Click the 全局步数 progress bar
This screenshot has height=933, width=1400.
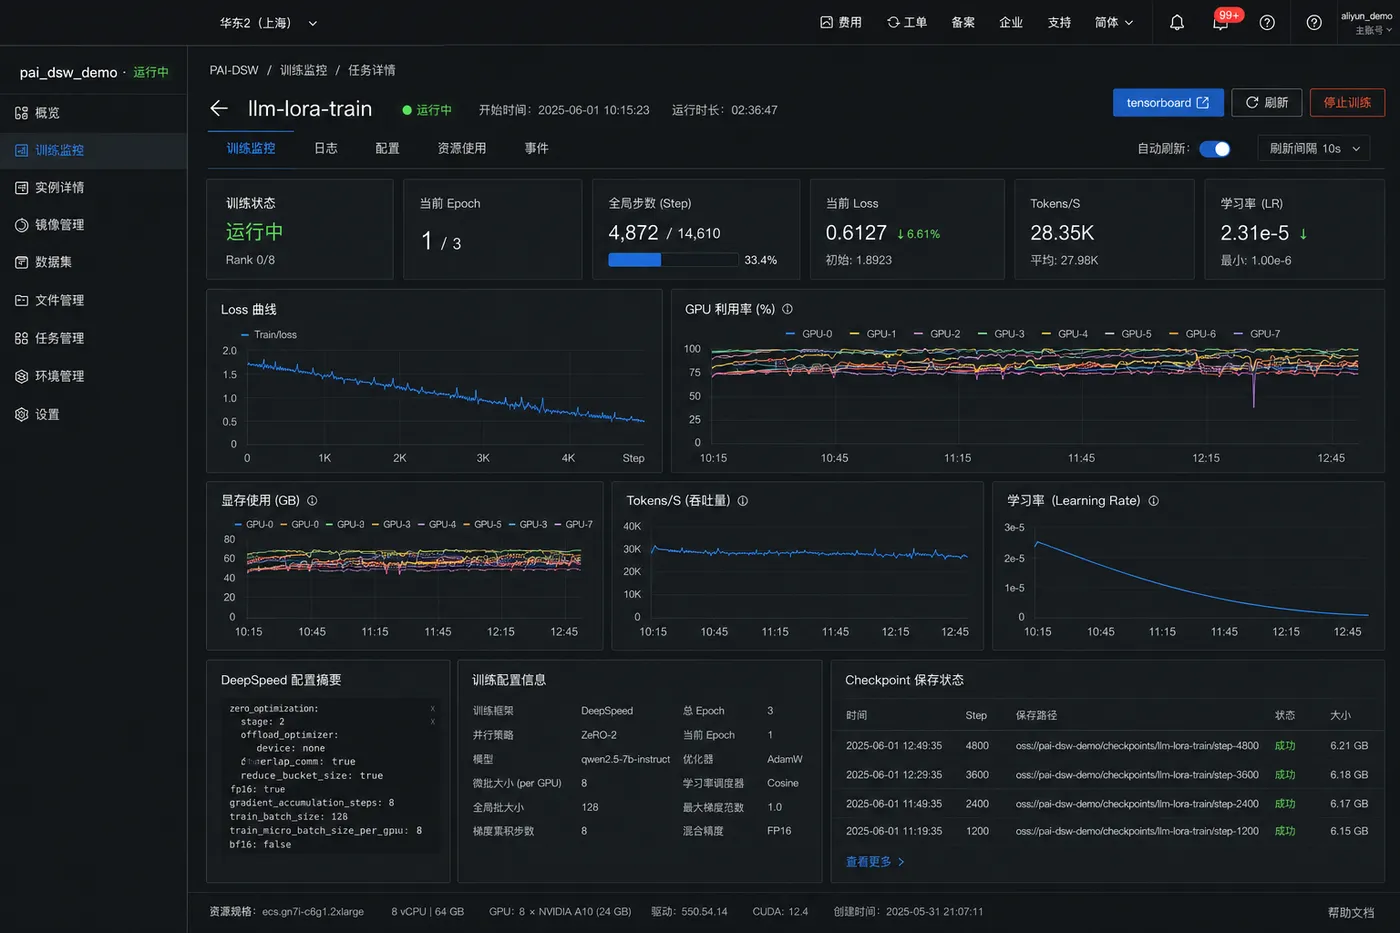[x=673, y=260]
